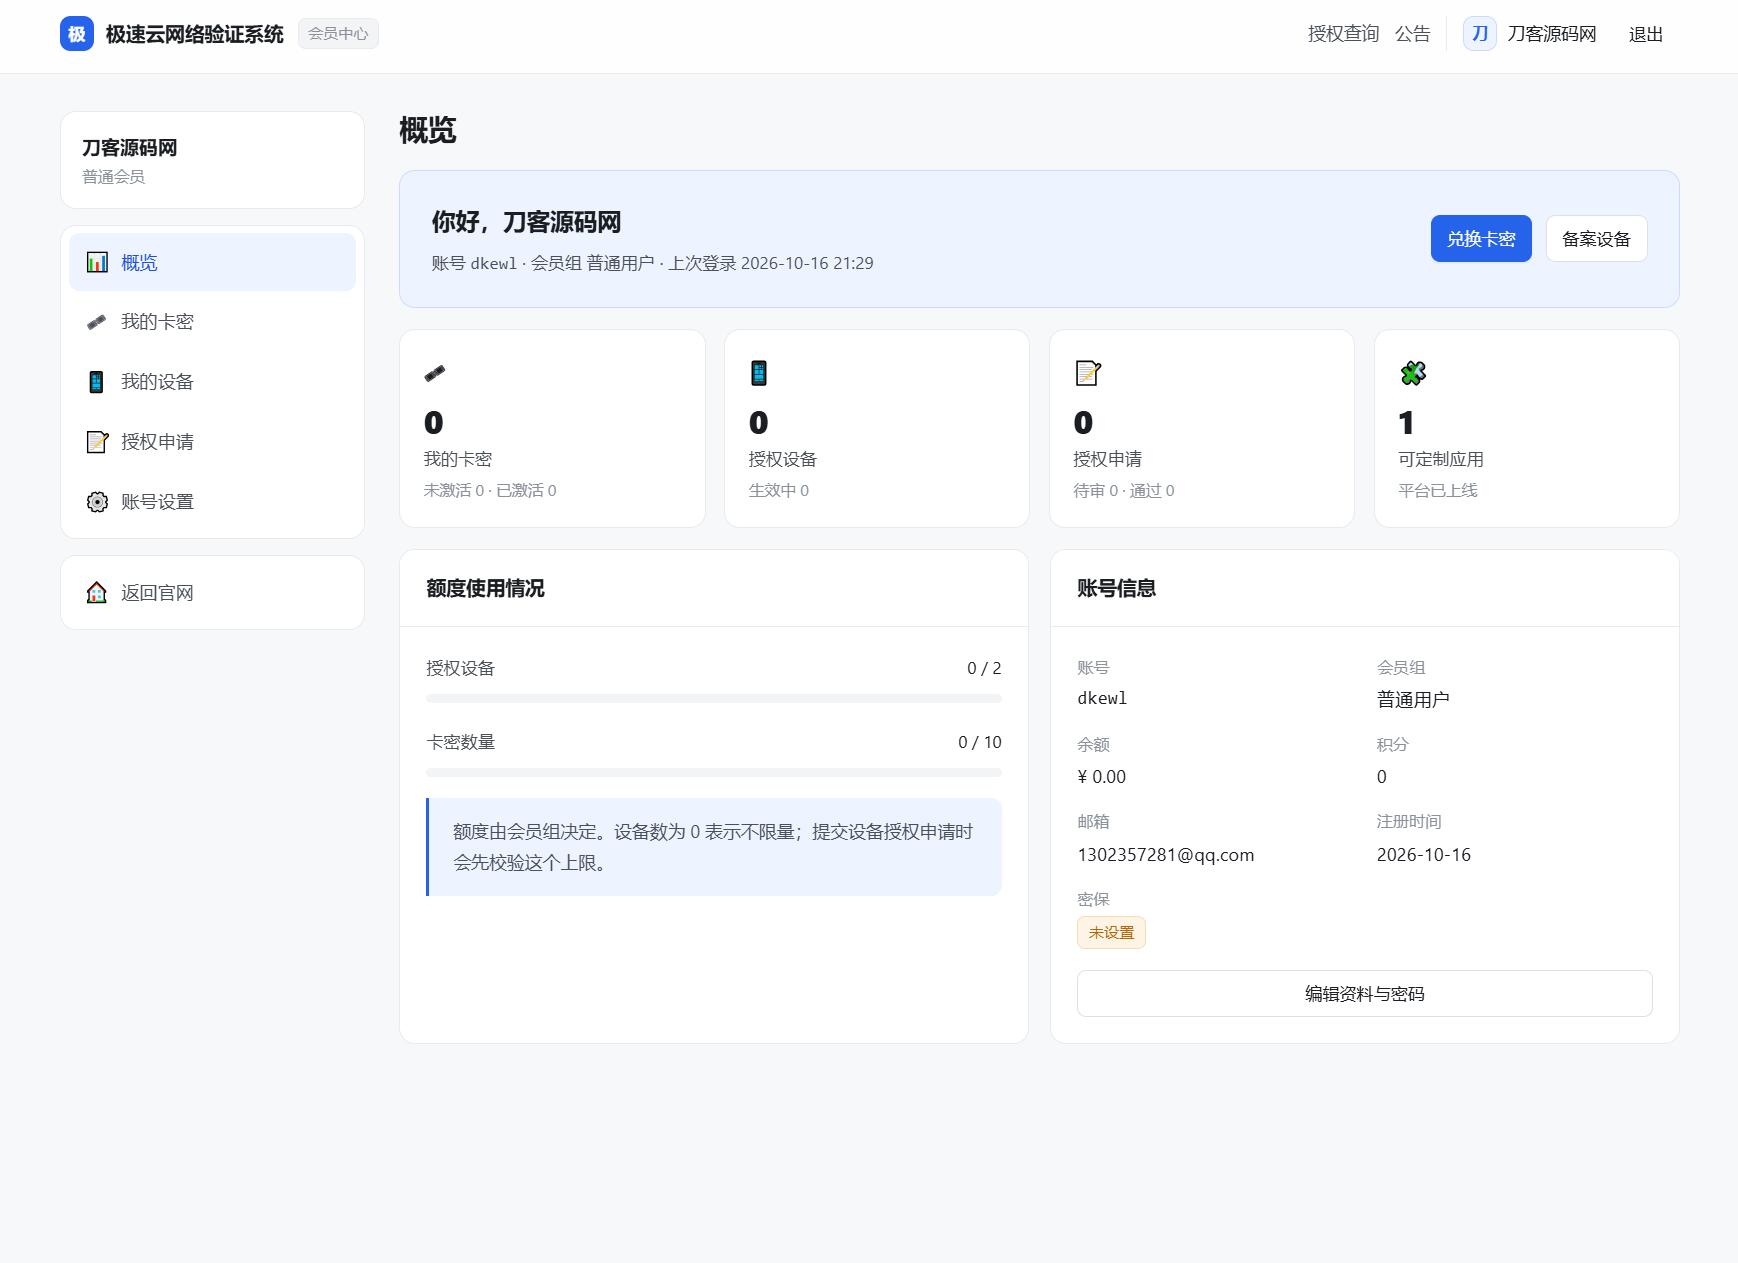Click the card key icon beside 我的卡密 in sidebar
1738x1263 pixels.
97,322
